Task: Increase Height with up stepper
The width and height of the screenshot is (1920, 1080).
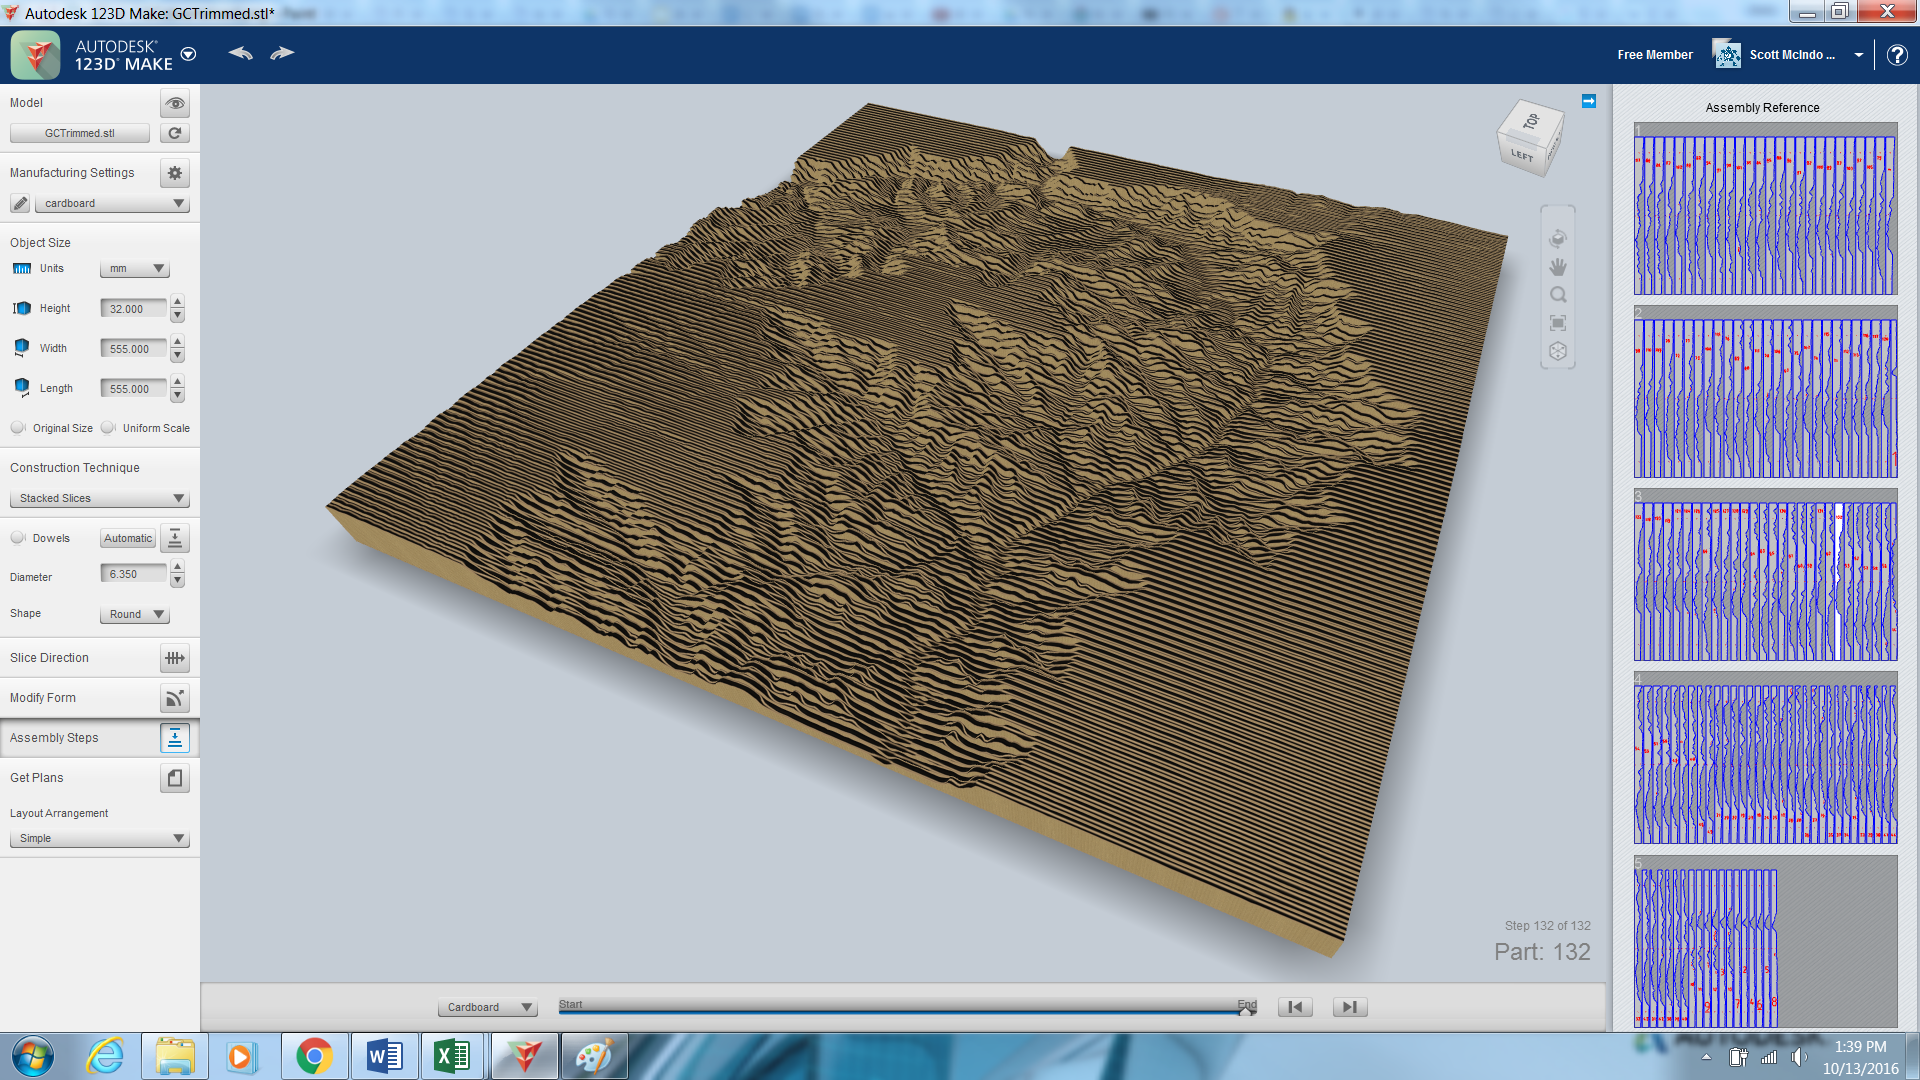Action: (x=177, y=302)
